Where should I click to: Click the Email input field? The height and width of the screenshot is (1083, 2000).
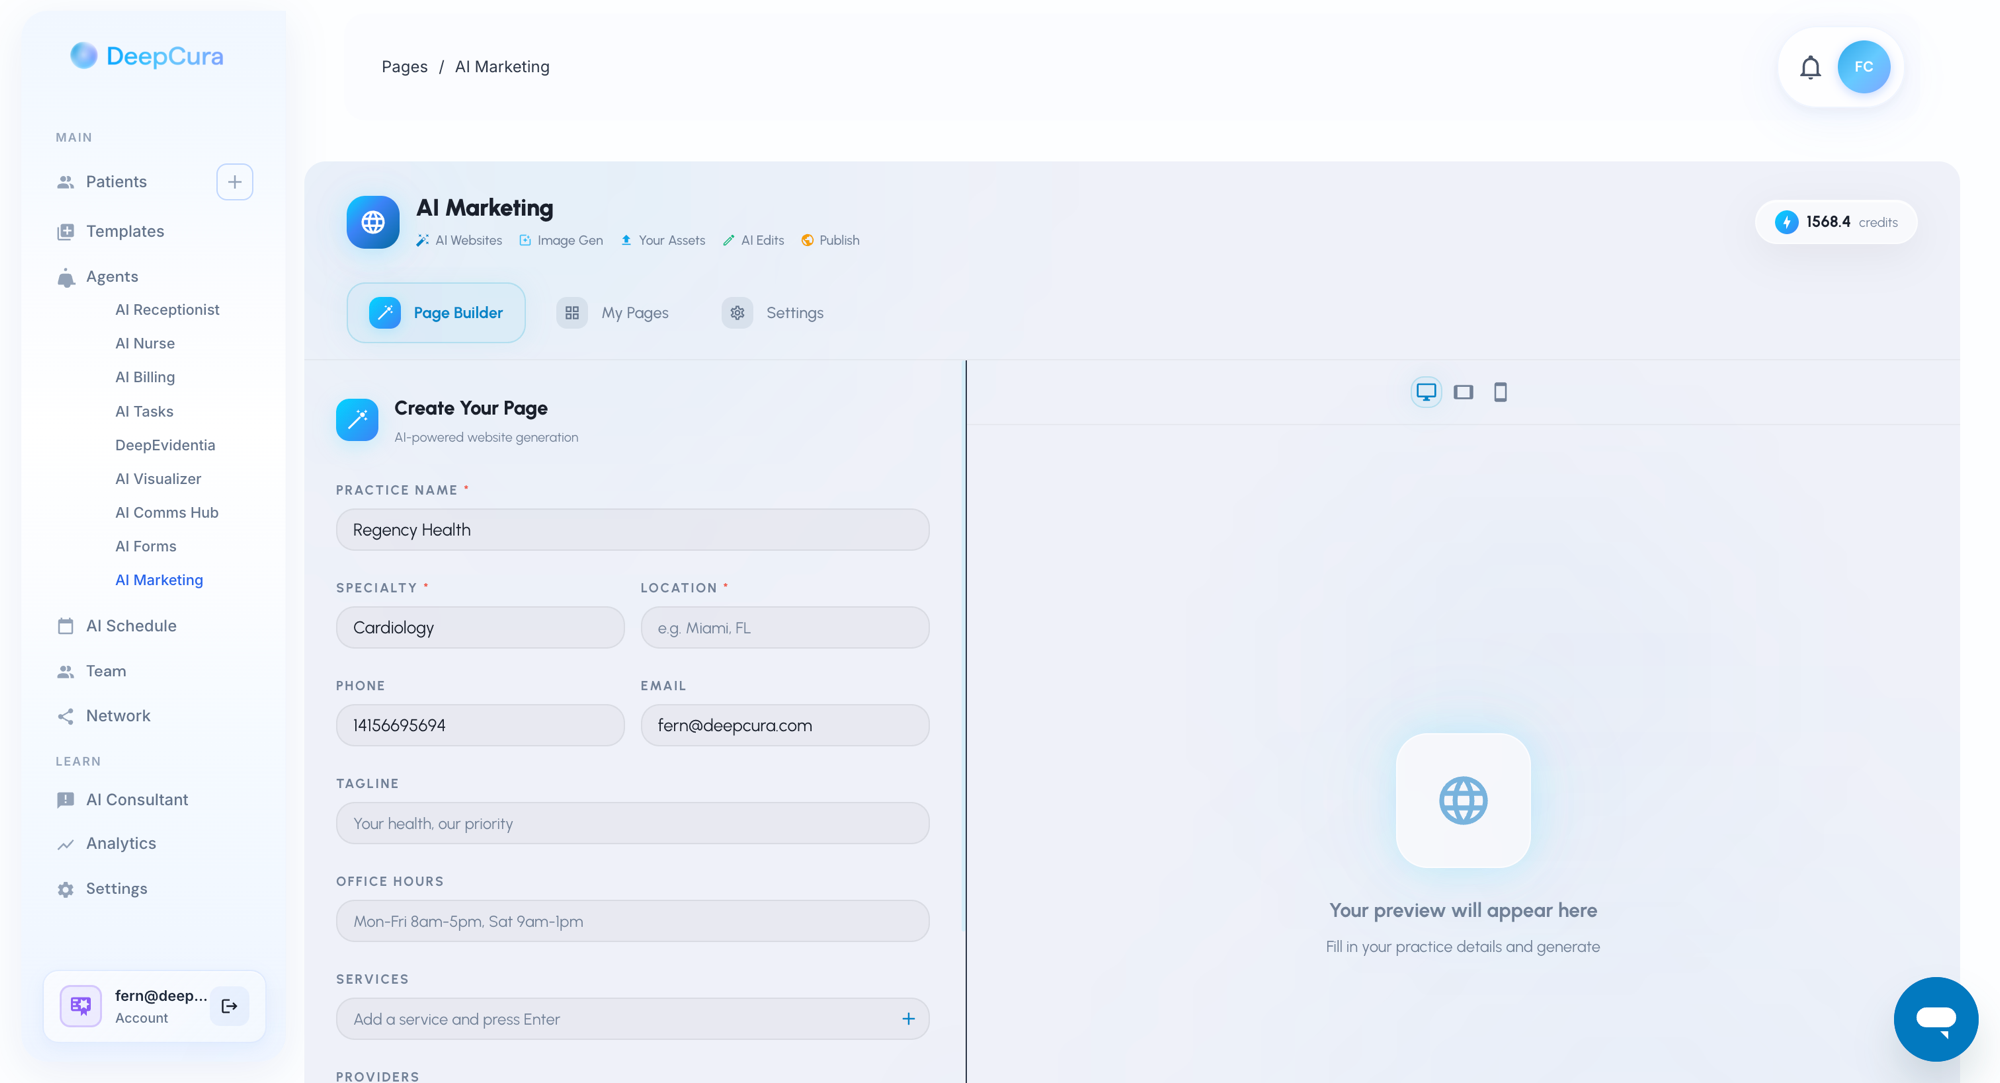(785, 726)
